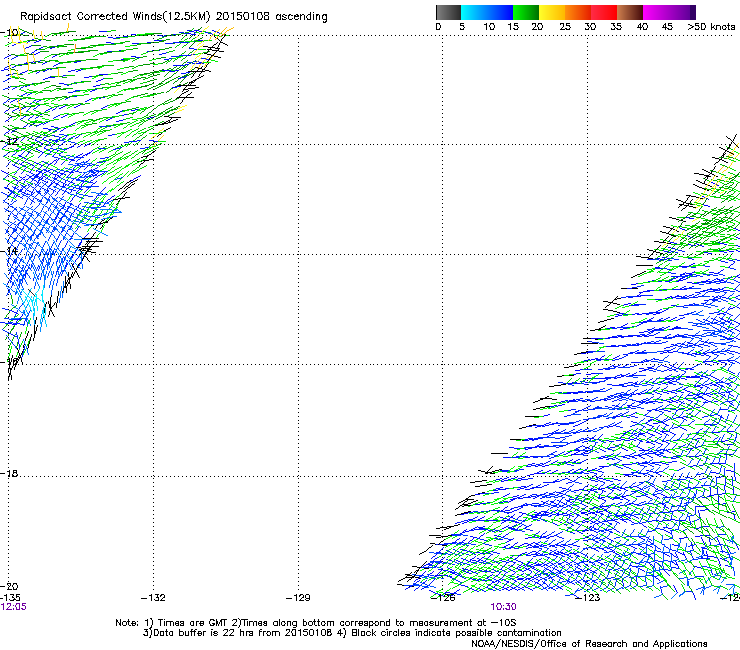740x650 pixels.
Task: Click the green 15-20 knots legend swatch
Action: (526, 12)
